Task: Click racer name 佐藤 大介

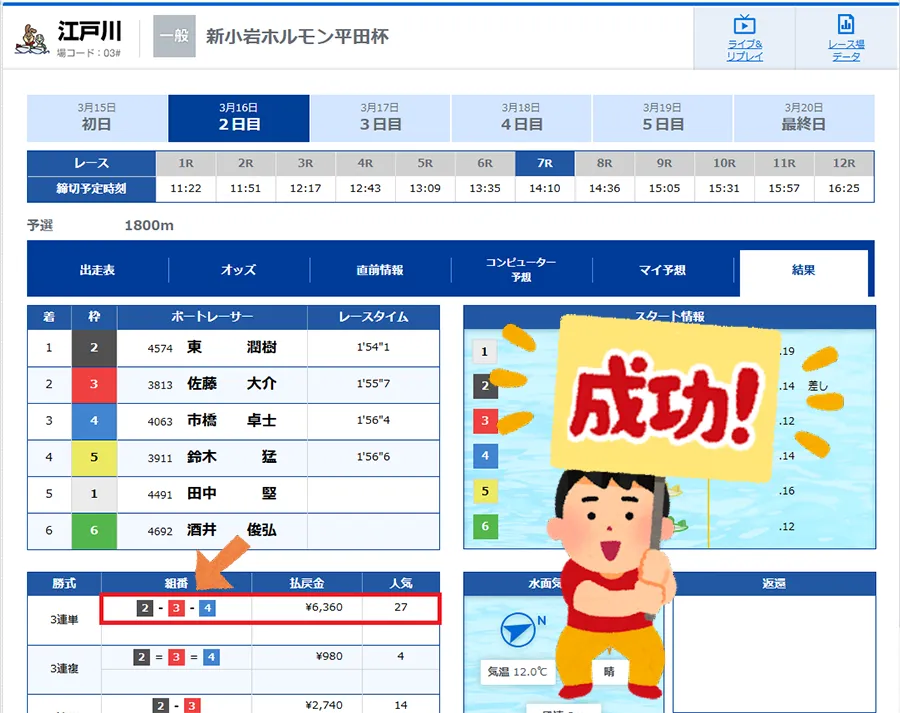Action: tap(231, 384)
